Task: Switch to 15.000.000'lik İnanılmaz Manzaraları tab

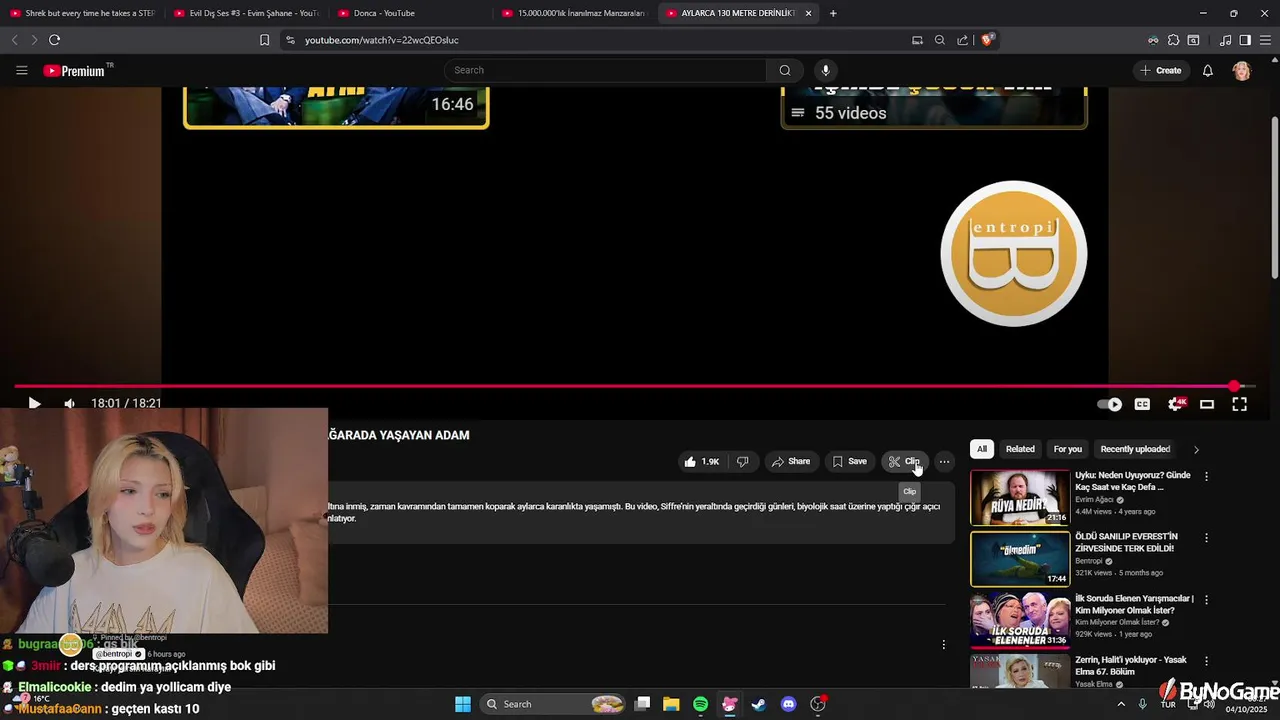Action: click(x=575, y=13)
